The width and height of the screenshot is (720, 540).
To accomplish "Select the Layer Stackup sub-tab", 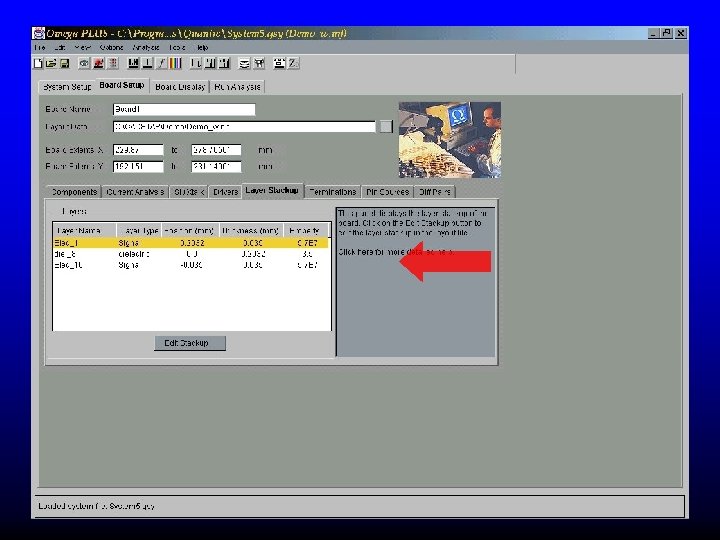I will pyautogui.click(x=272, y=191).
